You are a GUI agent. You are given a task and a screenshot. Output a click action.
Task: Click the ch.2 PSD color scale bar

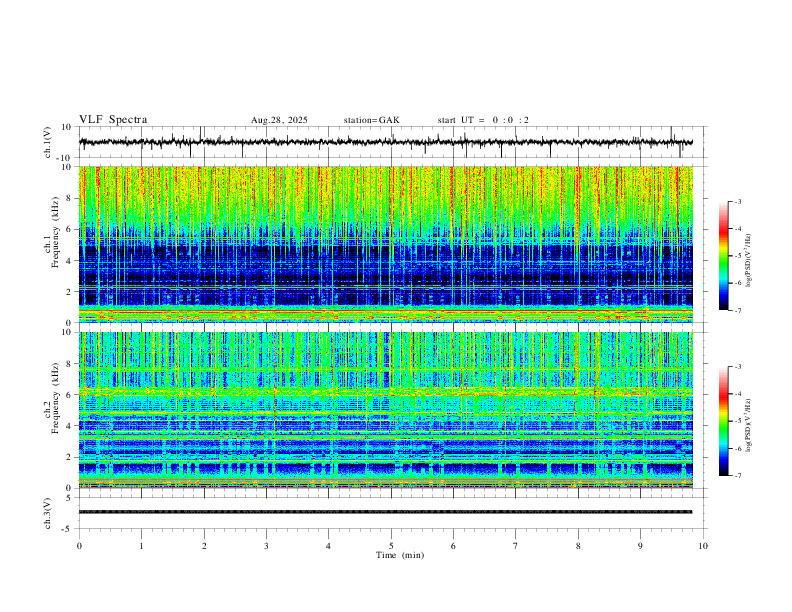[723, 421]
